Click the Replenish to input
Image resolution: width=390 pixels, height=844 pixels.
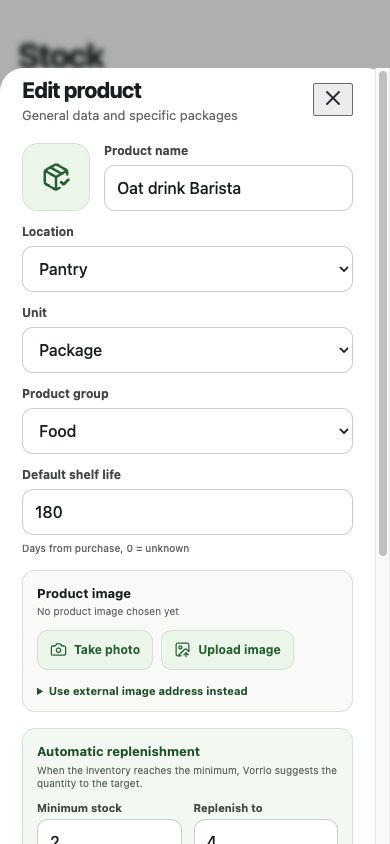tap(266, 832)
